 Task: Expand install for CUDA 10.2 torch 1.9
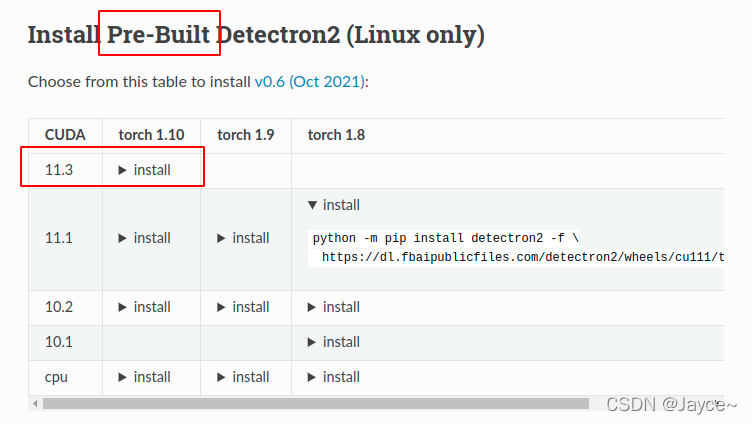pos(243,307)
